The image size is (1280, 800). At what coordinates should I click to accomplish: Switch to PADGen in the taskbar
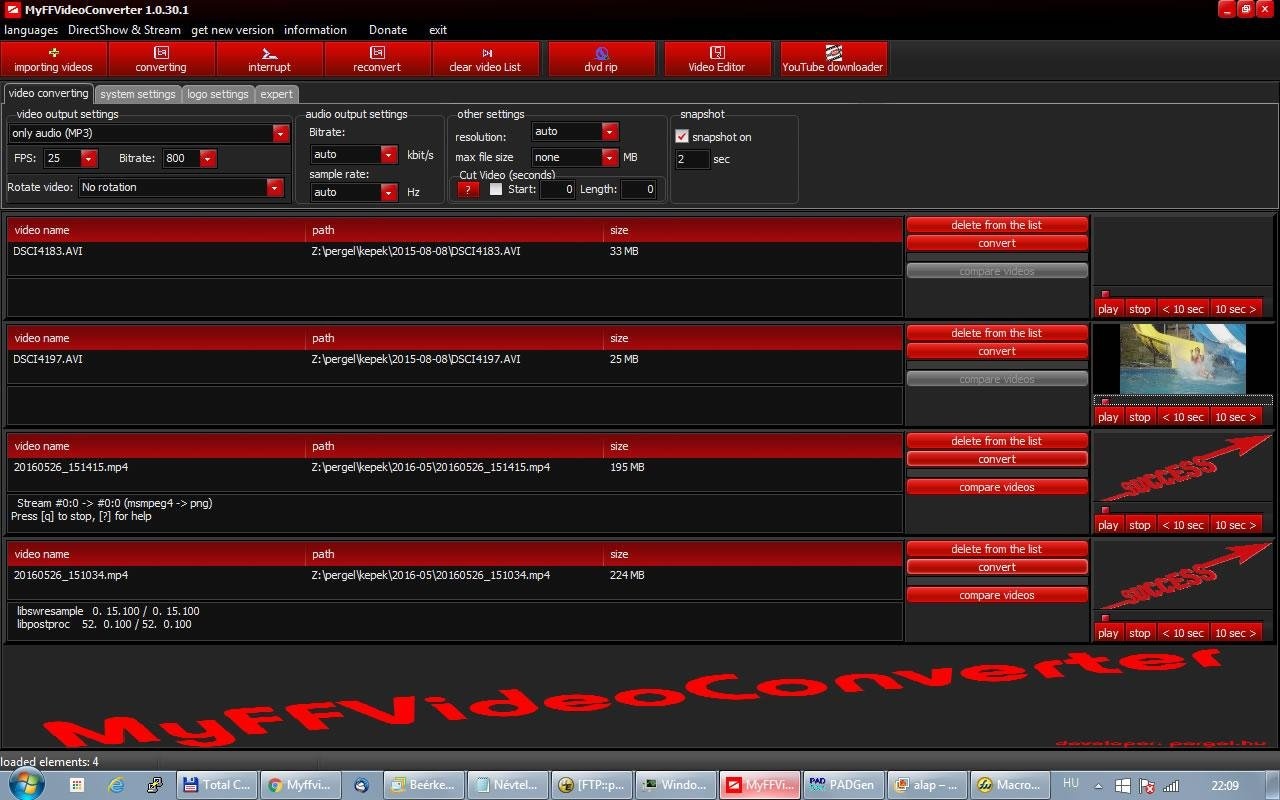click(843, 785)
